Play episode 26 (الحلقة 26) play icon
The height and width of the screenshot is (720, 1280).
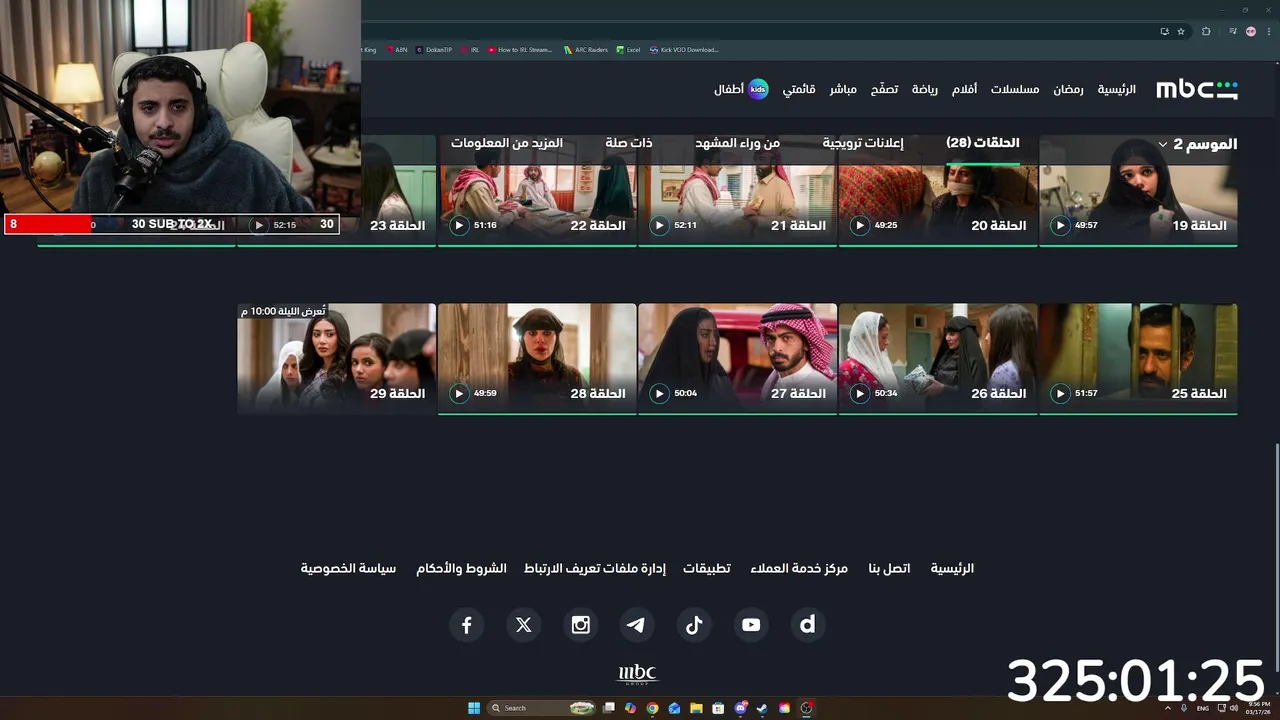860,394
